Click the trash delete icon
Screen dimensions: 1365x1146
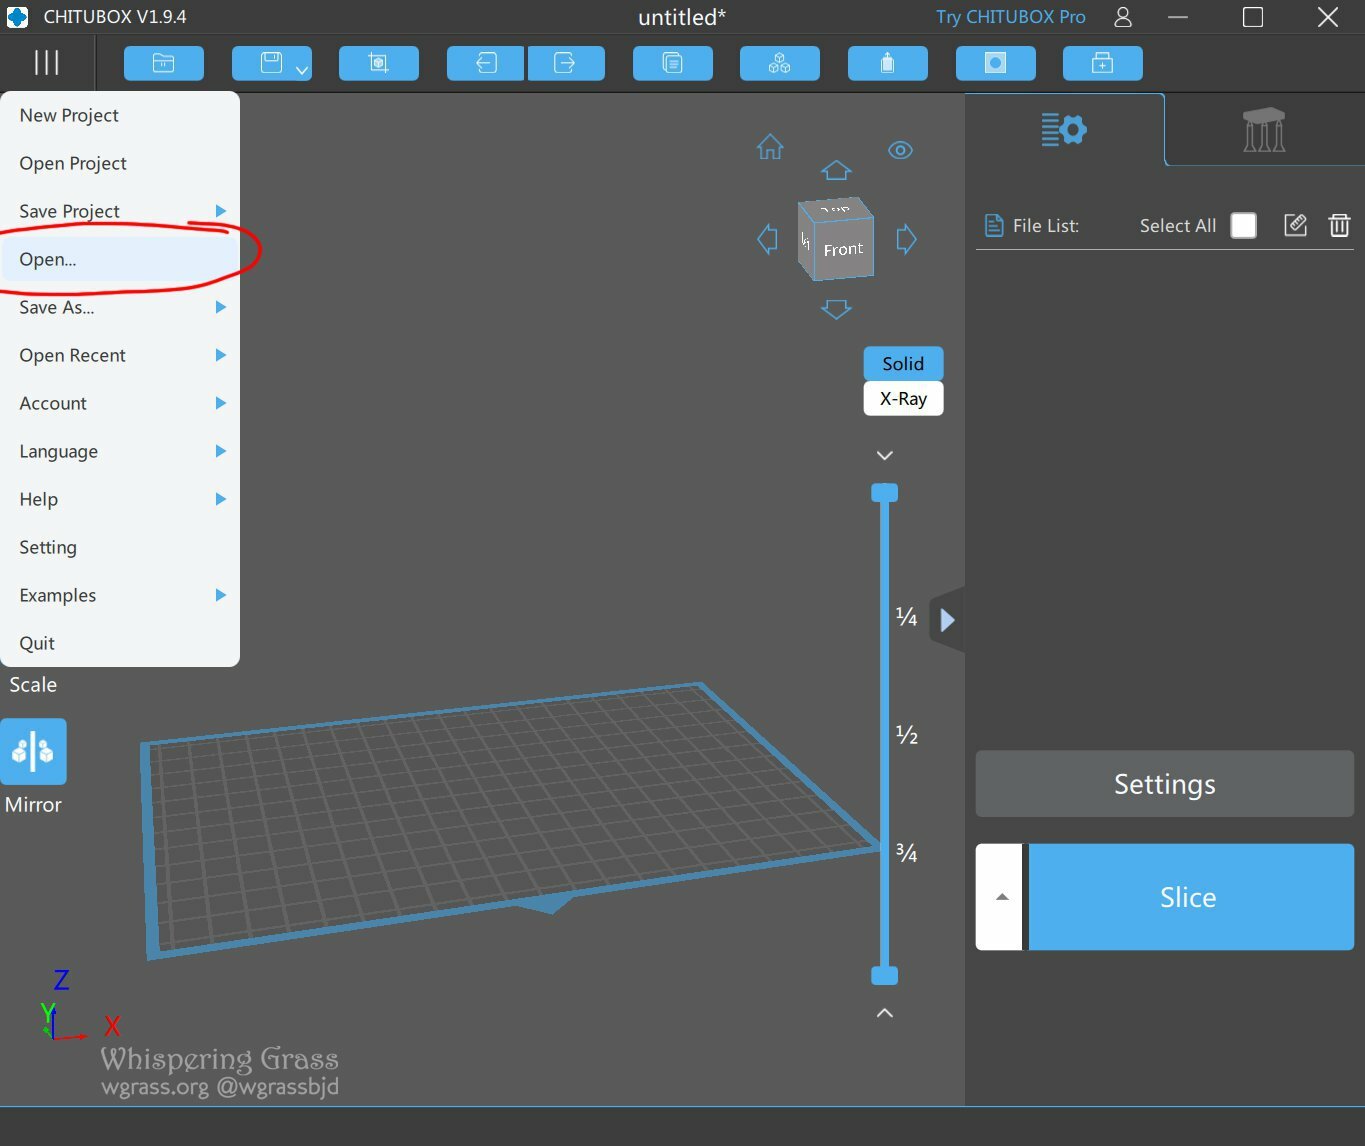coord(1339,225)
